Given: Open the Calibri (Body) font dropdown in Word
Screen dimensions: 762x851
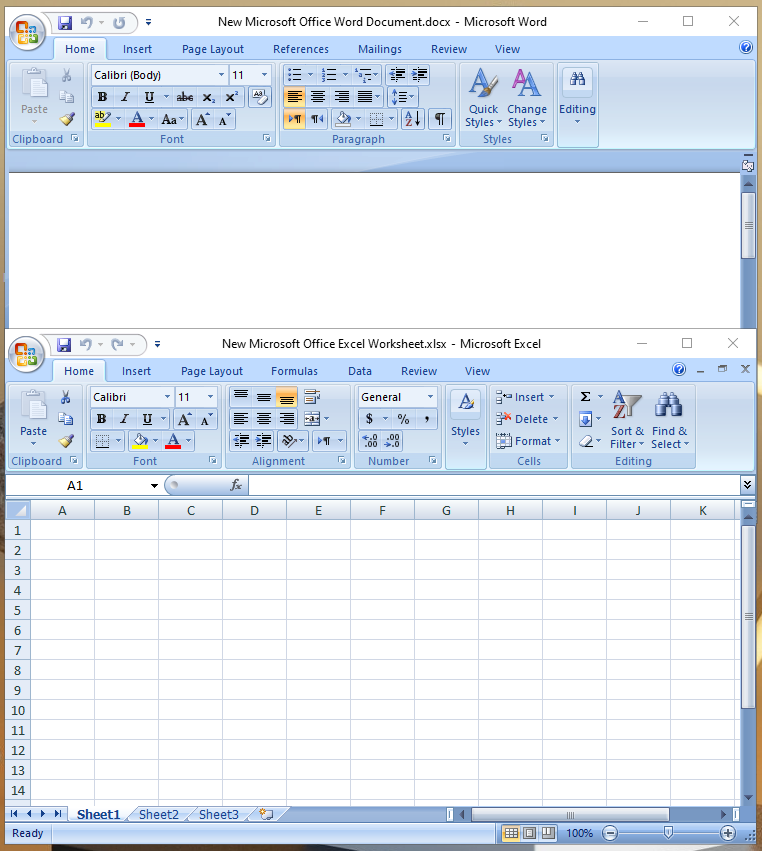Looking at the screenshot, I should click(x=221, y=75).
